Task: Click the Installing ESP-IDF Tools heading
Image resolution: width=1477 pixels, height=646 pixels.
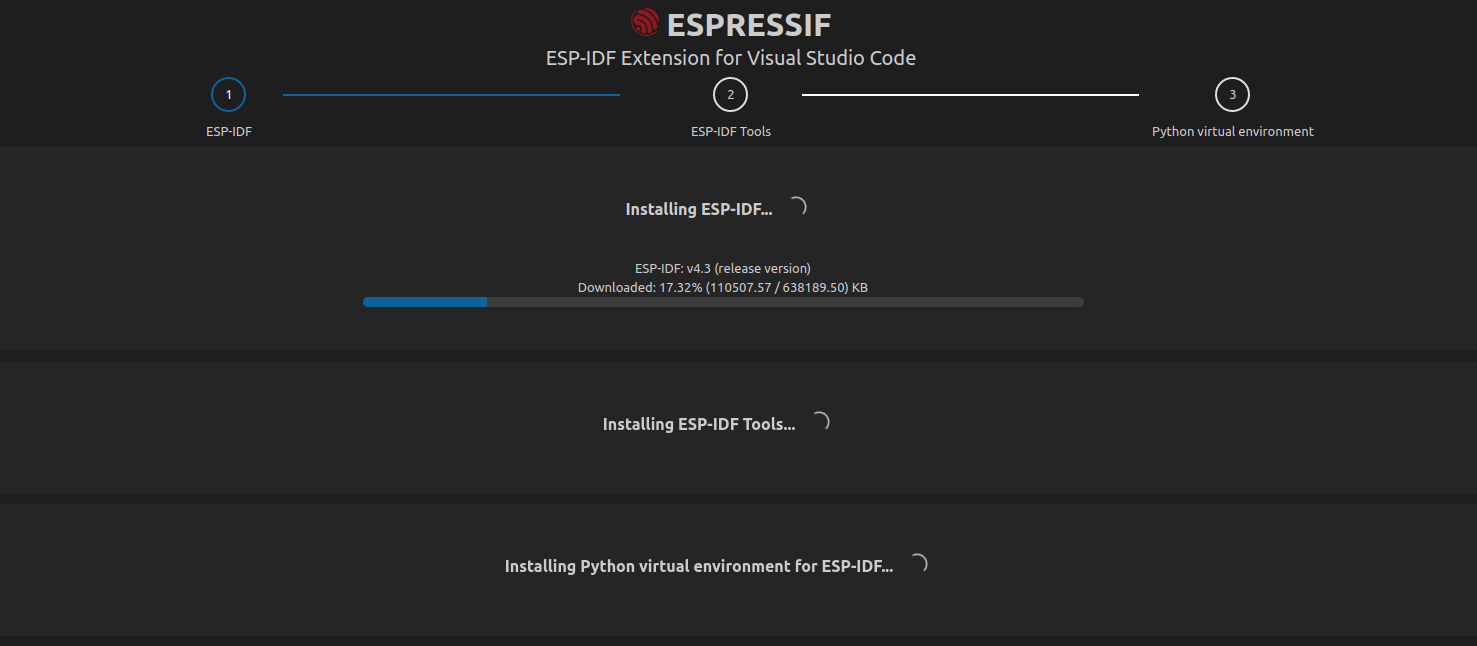Action: point(698,423)
